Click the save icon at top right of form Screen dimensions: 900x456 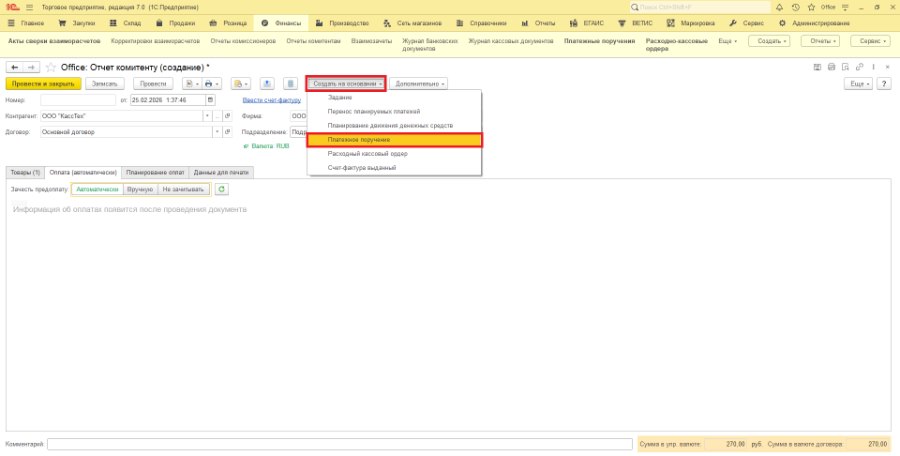click(x=818, y=67)
